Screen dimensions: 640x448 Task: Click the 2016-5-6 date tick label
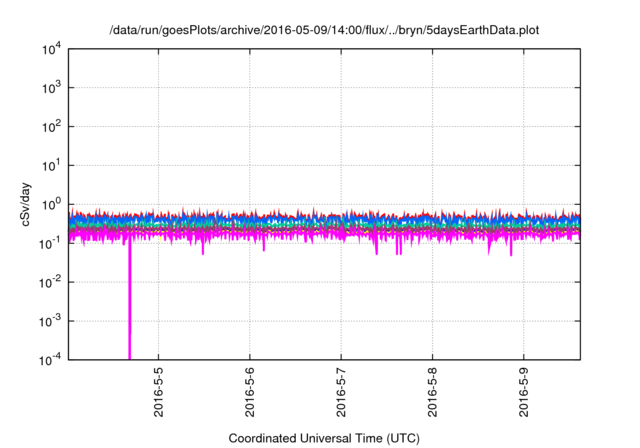[x=250, y=392]
